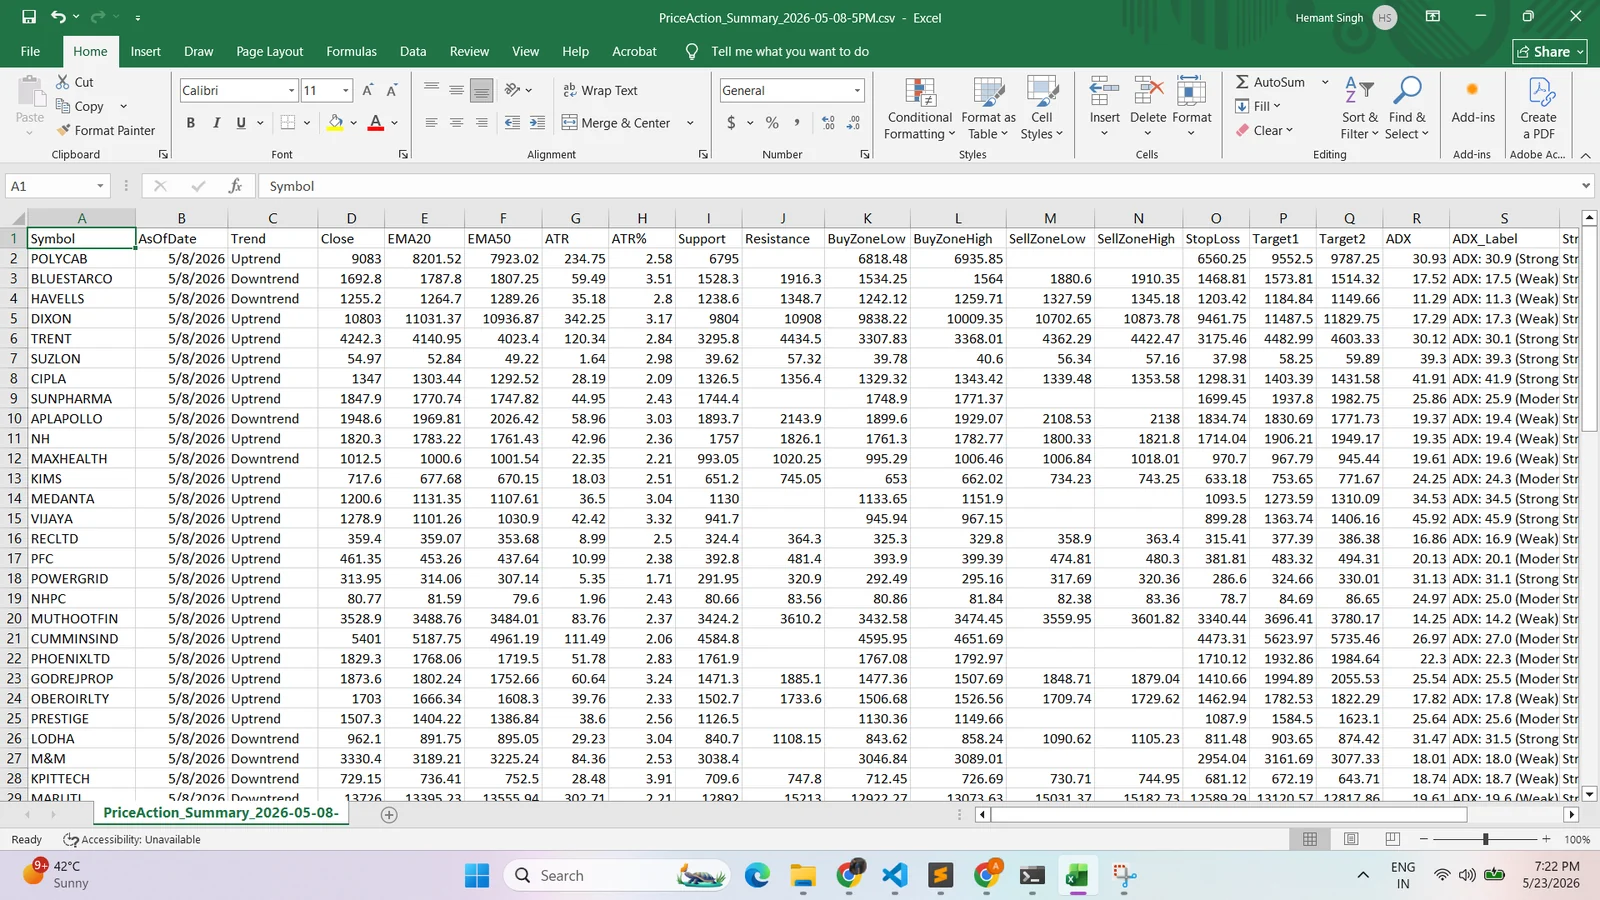Open the Format cells menu
The width and height of the screenshot is (1600, 900).
[1191, 108]
